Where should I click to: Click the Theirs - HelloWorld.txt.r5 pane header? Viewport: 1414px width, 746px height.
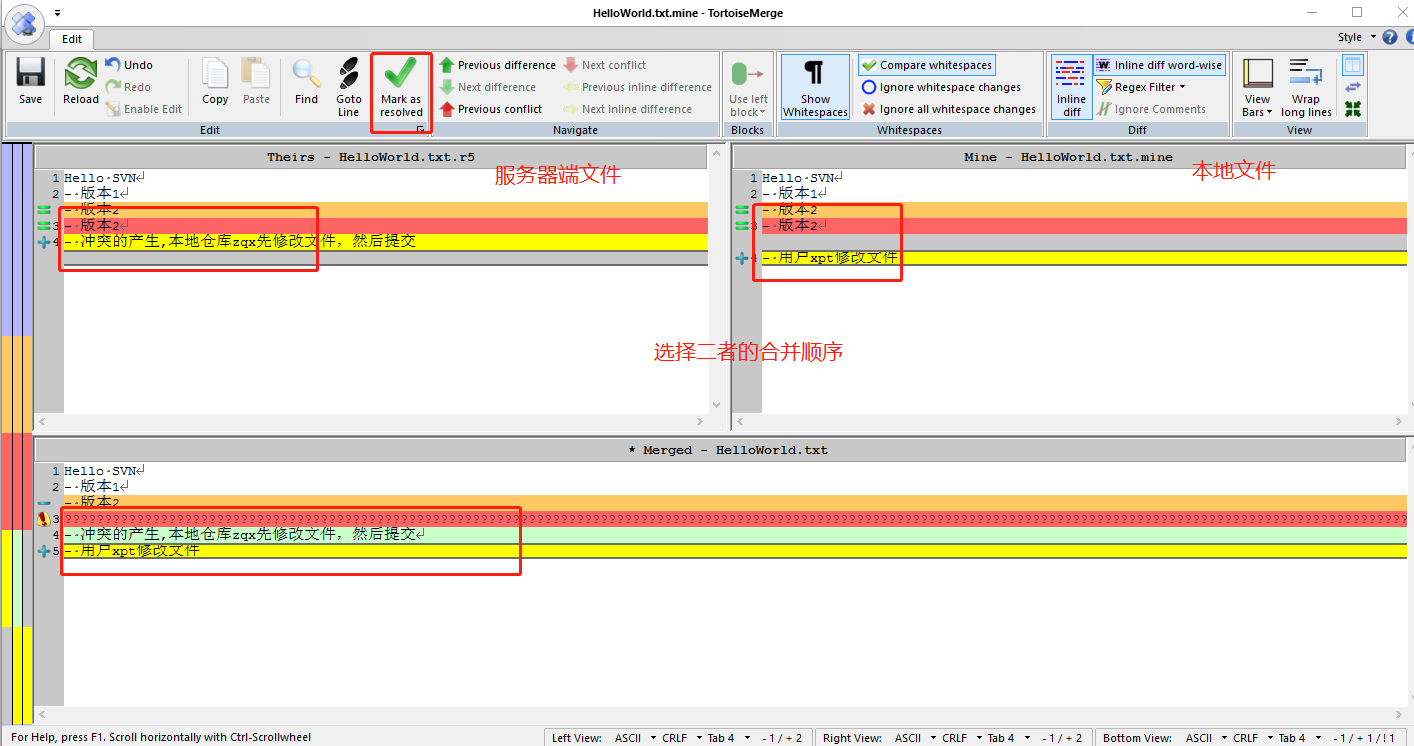(x=370, y=157)
